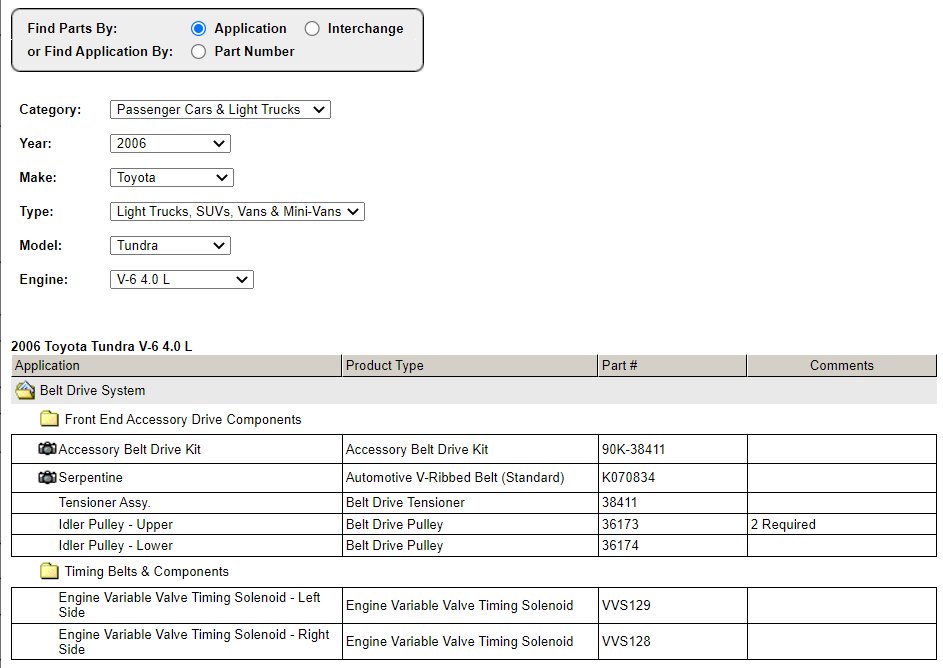Click part number 36174
This screenshot has width=943, height=668.
pyautogui.click(x=620, y=545)
